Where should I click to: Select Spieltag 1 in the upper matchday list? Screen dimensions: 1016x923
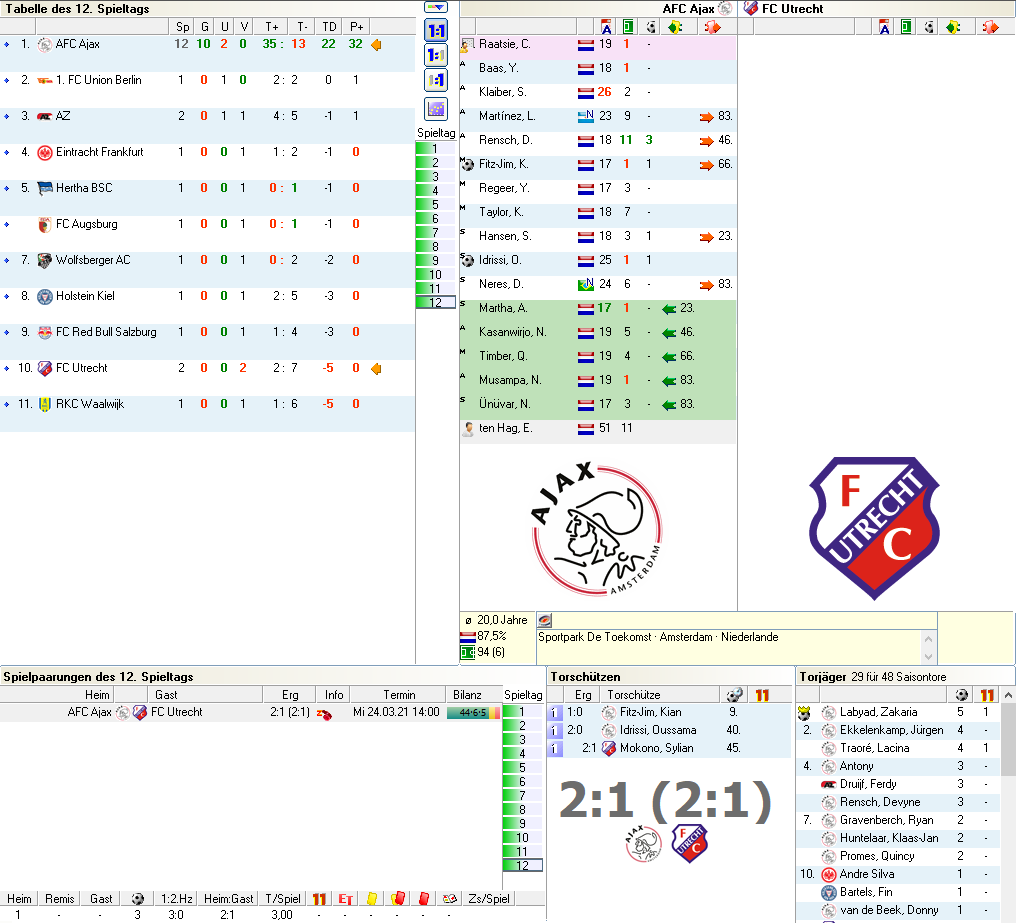(435, 148)
